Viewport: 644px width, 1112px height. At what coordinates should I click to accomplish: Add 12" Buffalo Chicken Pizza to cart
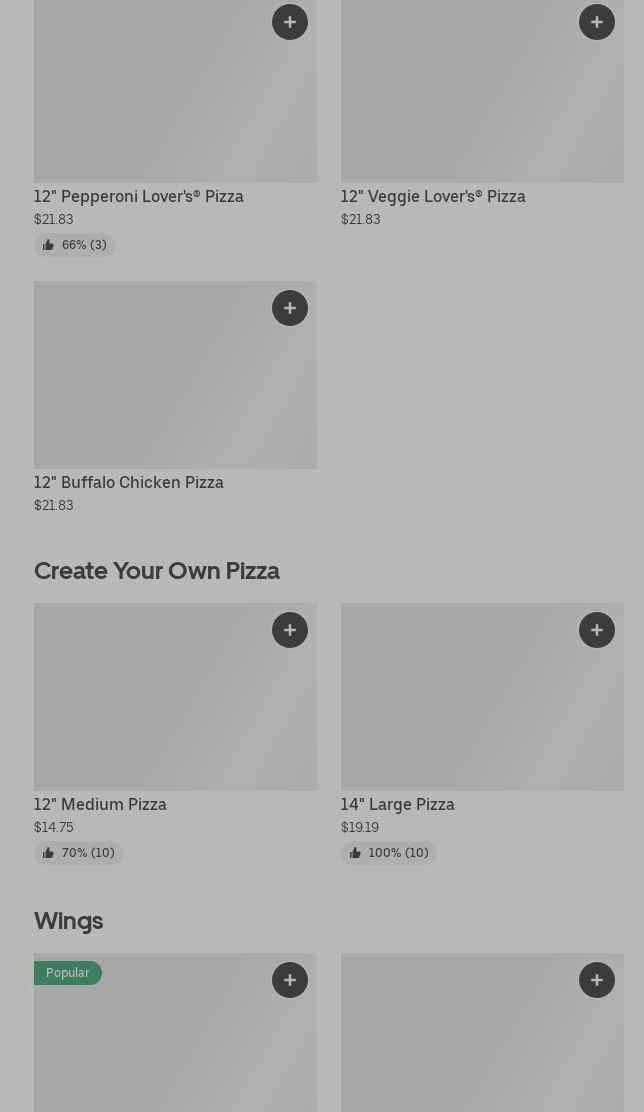[290, 308]
